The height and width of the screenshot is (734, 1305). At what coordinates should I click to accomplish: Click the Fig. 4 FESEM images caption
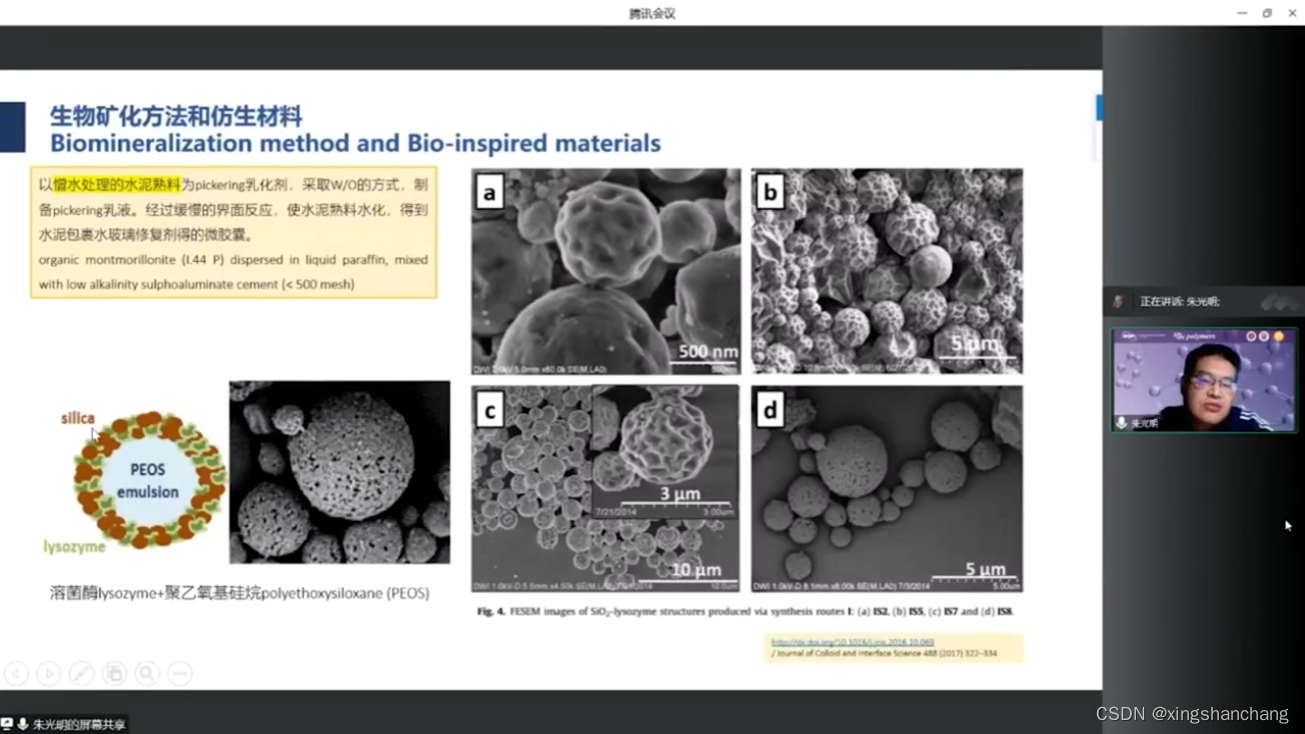point(745,611)
